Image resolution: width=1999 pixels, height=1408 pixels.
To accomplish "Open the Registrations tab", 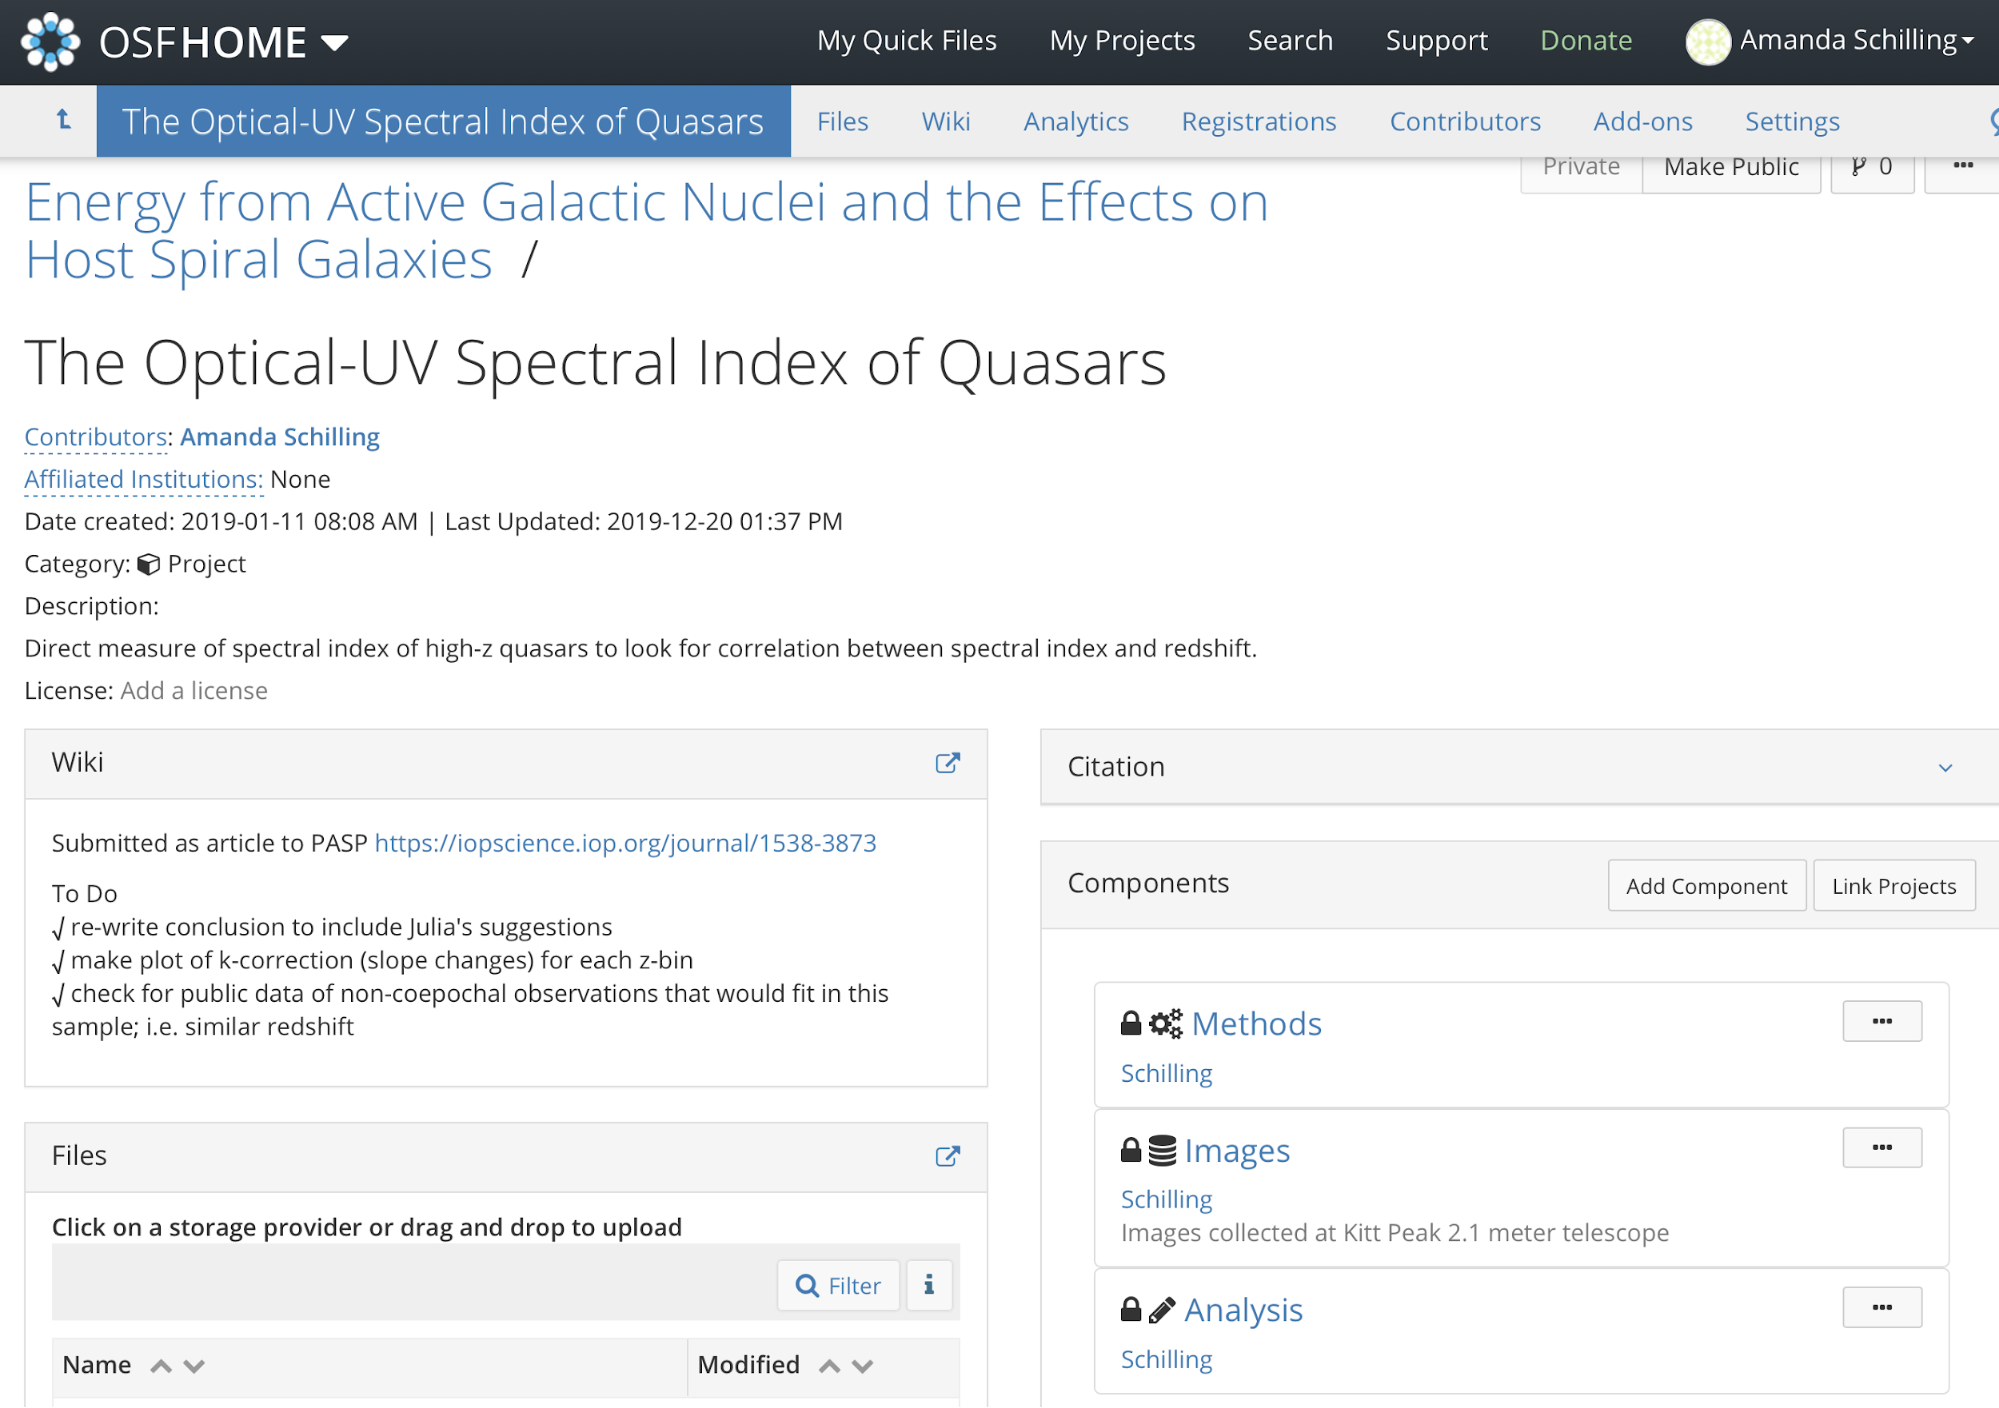I will [x=1258, y=121].
